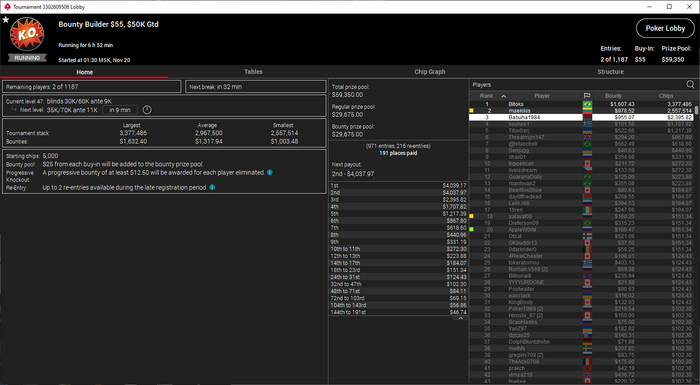Open the progressive knockout info icon
The height and width of the screenshot is (385, 700).
pyautogui.click(x=270, y=172)
